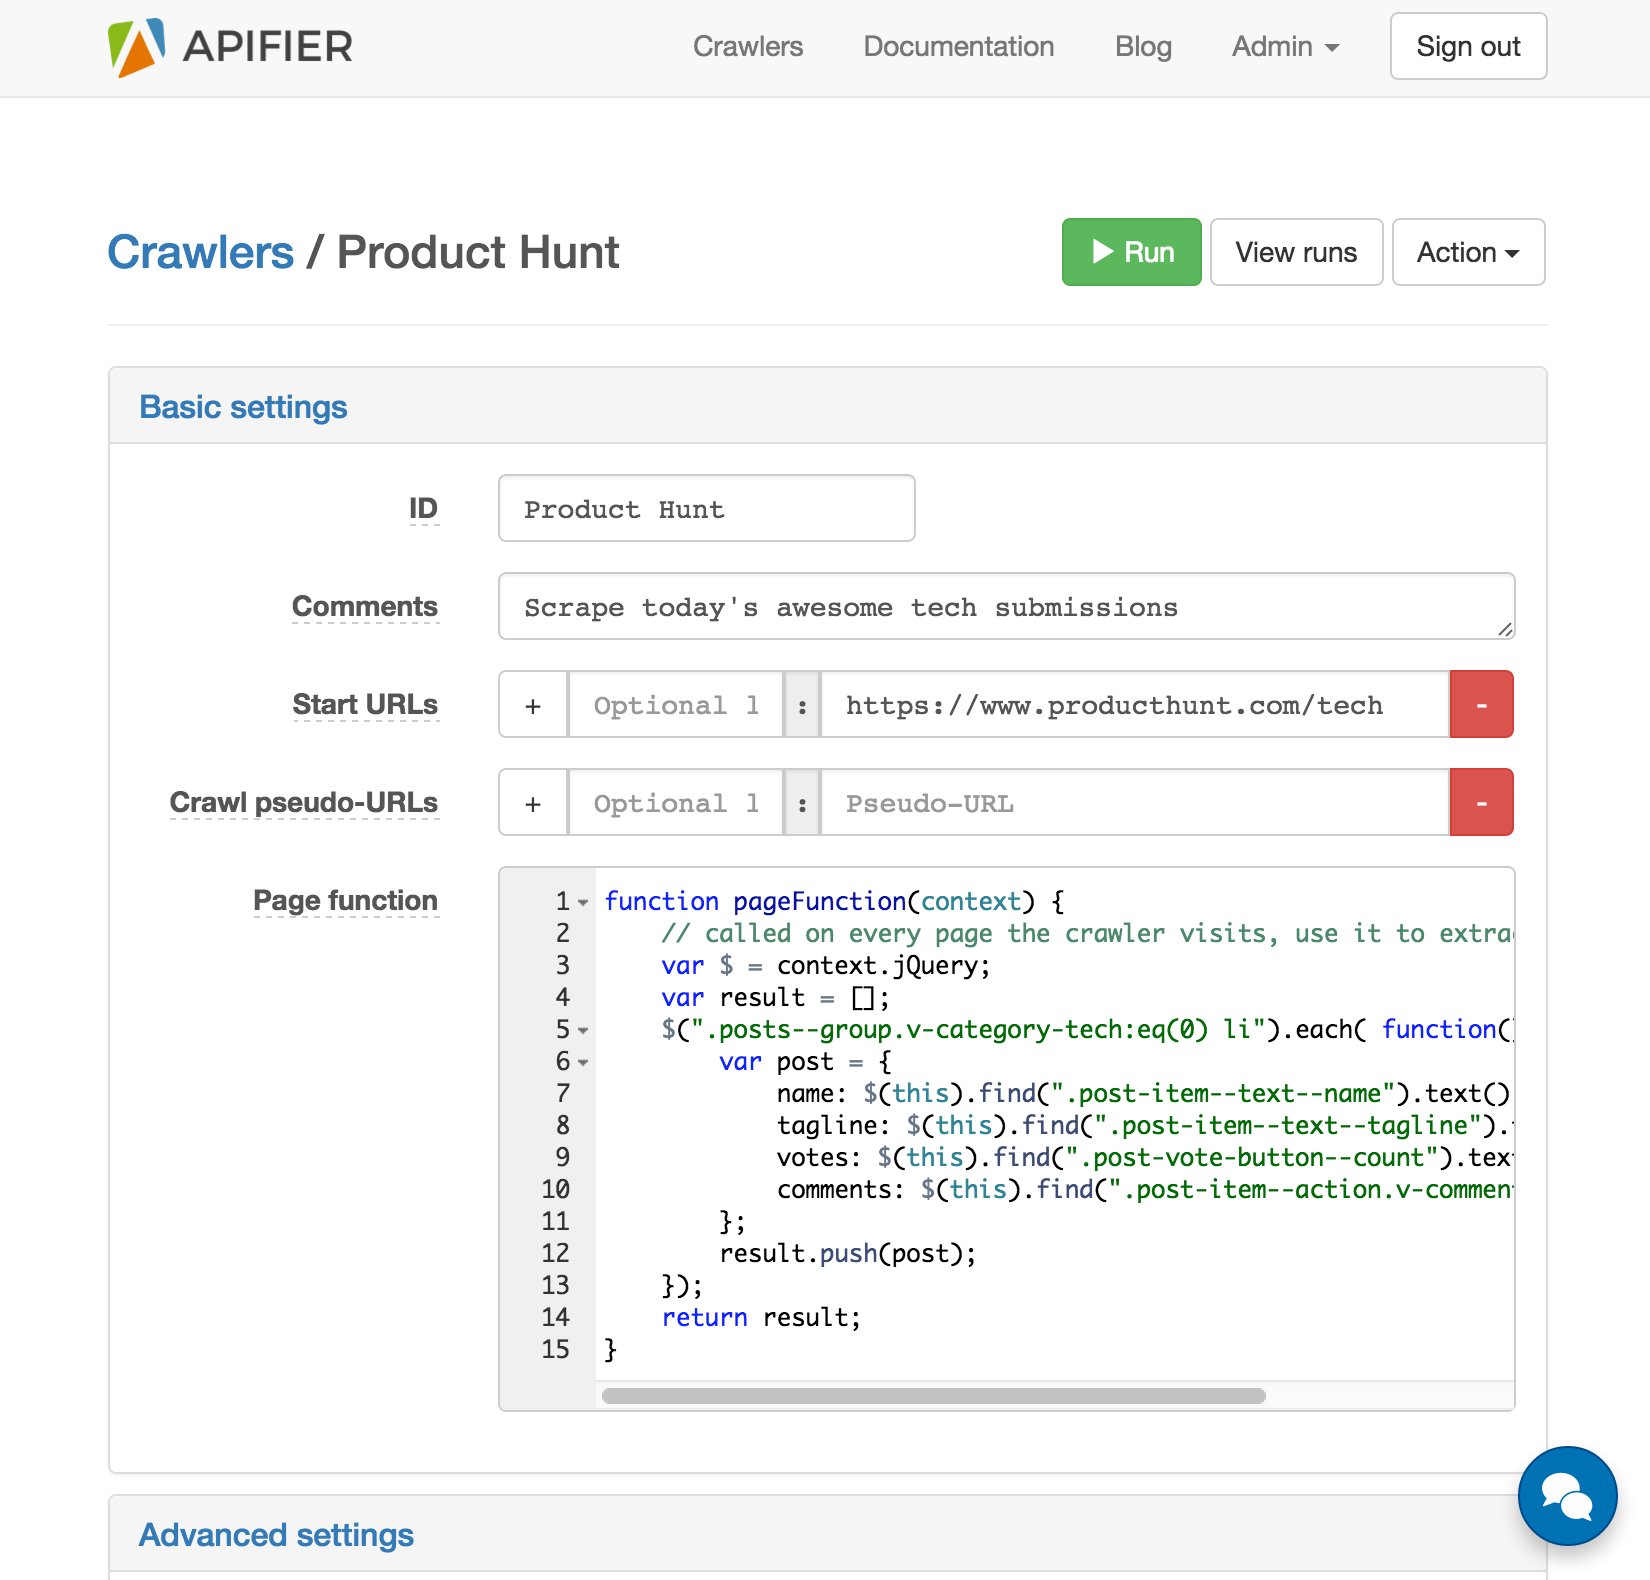This screenshot has height=1580, width=1650.
Task: Collapse code fold arrow on line 6
Action: pyautogui.click(x=583, y=1062)
